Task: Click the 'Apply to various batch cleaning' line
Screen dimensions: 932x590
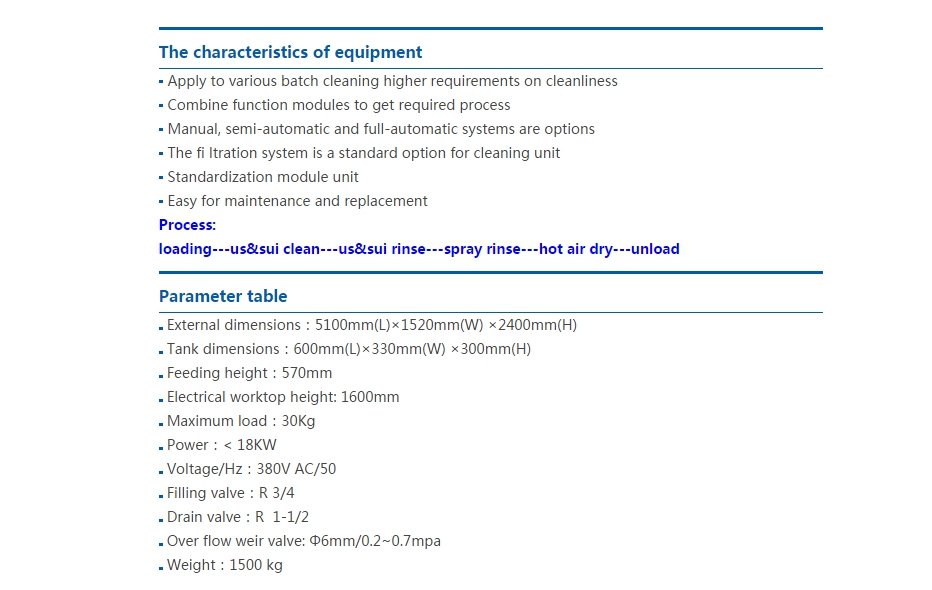Action: point(392,81)
